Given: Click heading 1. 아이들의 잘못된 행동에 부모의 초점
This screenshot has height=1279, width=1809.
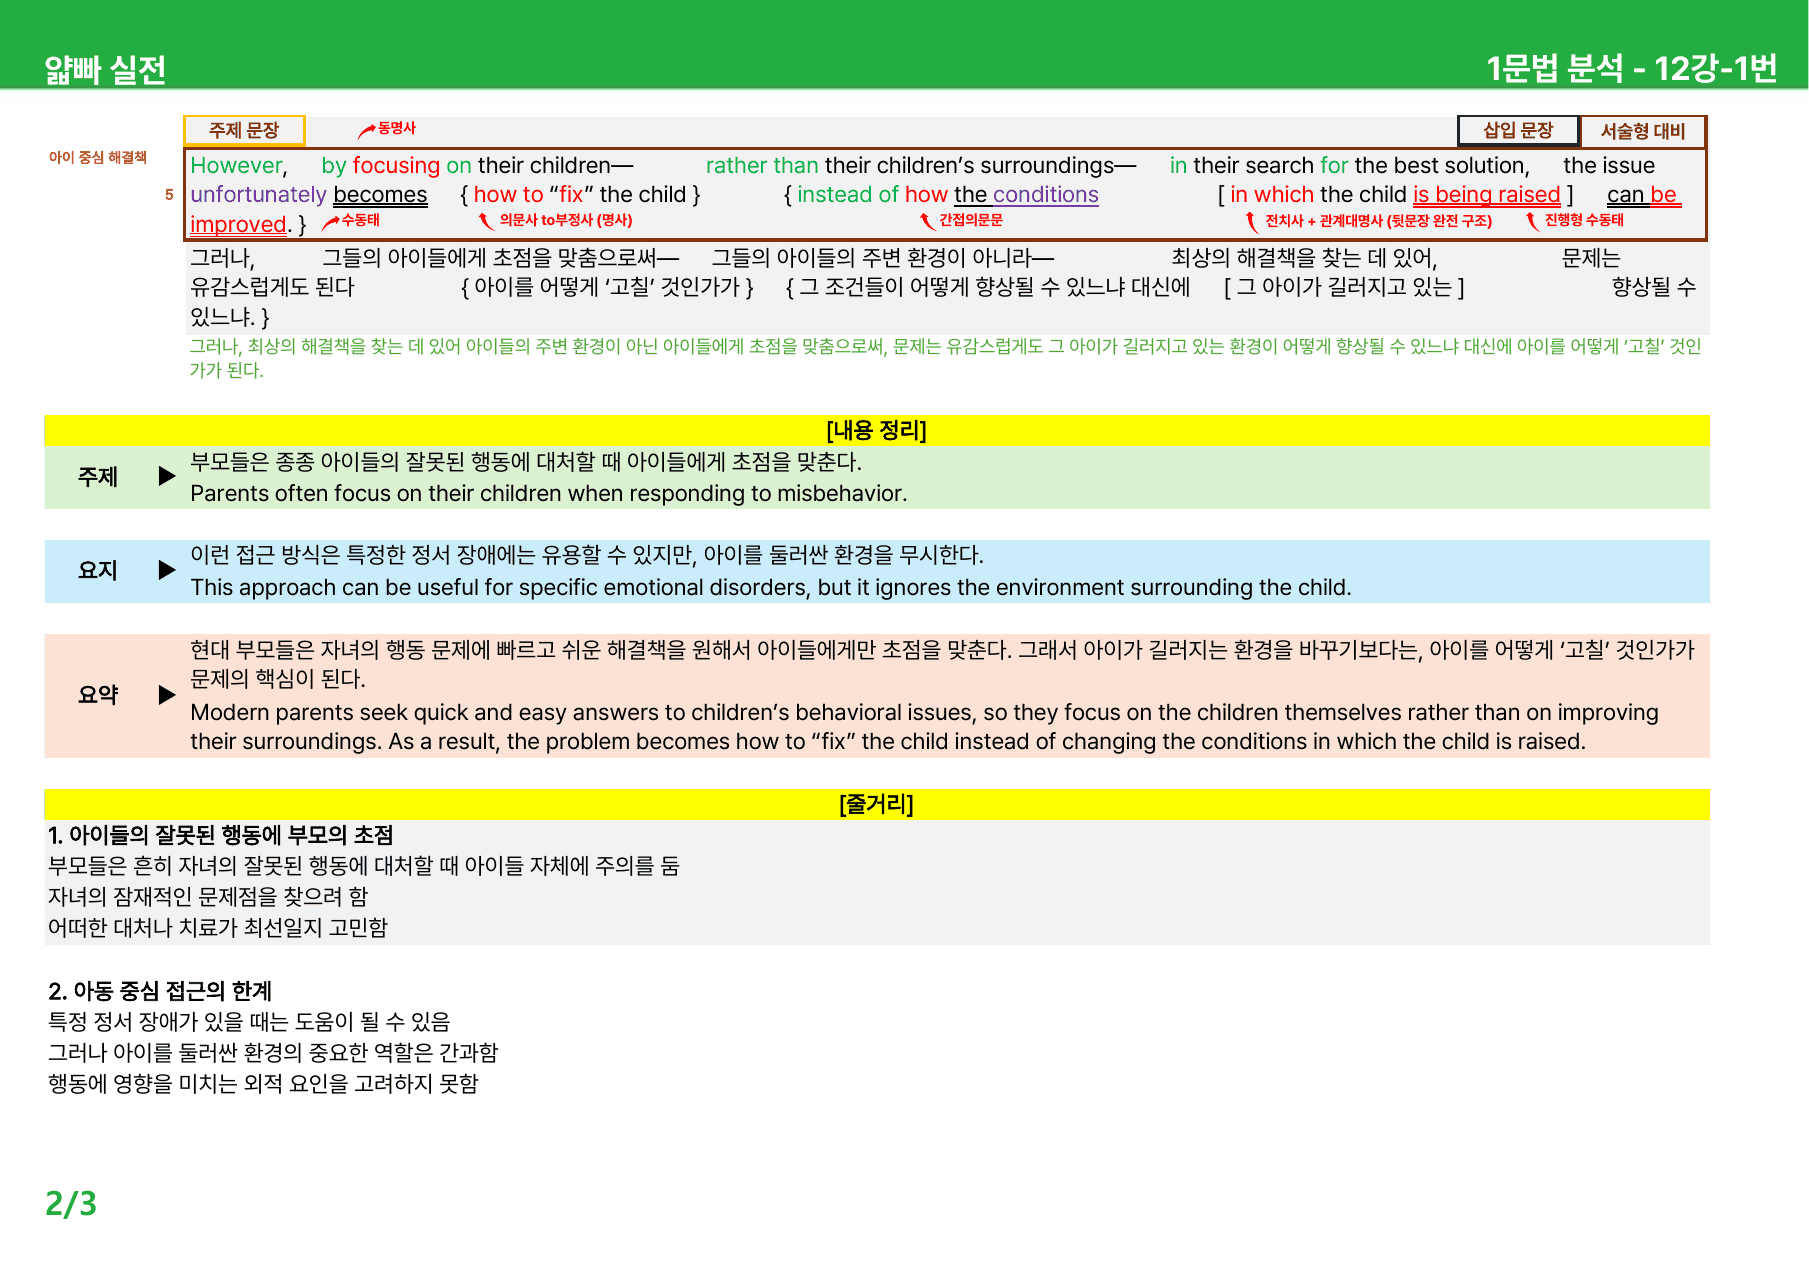Looking at the screenshot, I should pos(221,835).
